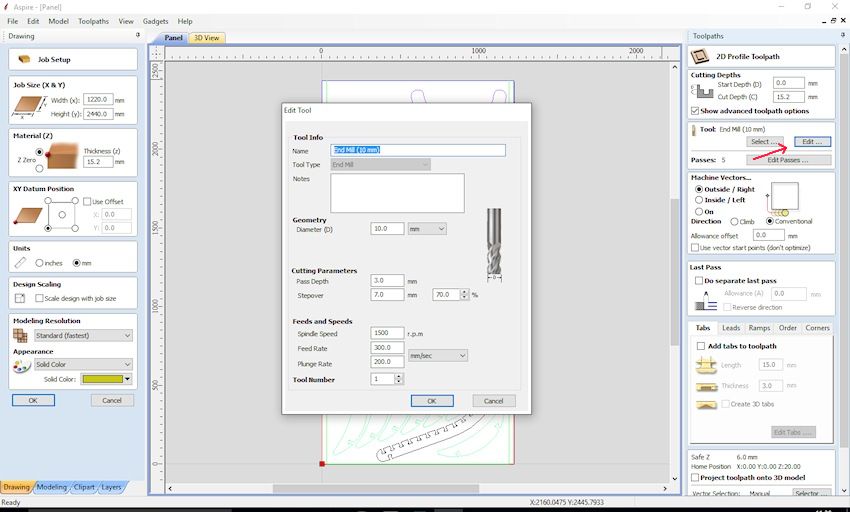
Task: Open the Leads tab
Action: (x=731, y=328)
